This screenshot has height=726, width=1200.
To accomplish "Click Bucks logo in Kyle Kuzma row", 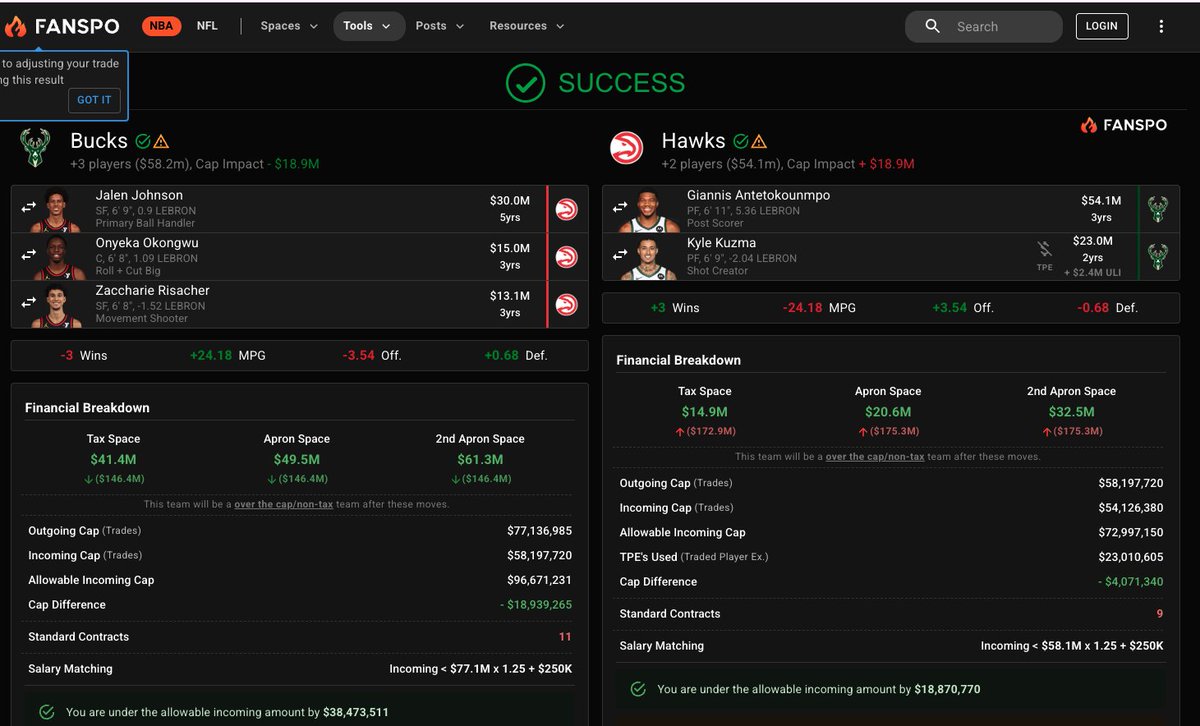I will (x=1158, y=257).
